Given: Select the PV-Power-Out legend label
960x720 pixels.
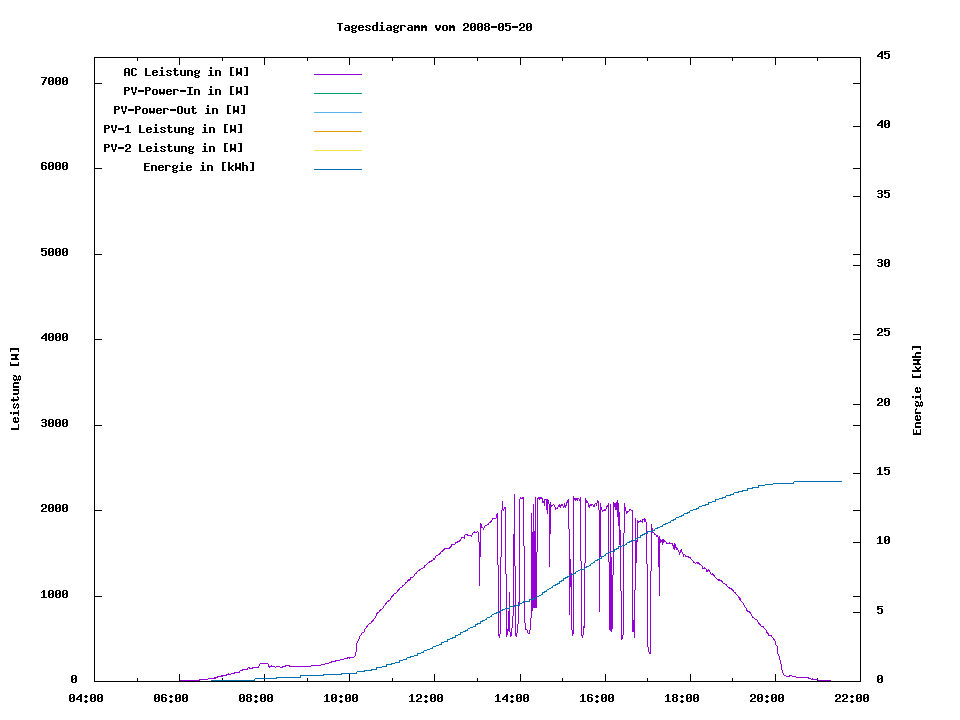Looking at the screenshot, I should 181,110.
